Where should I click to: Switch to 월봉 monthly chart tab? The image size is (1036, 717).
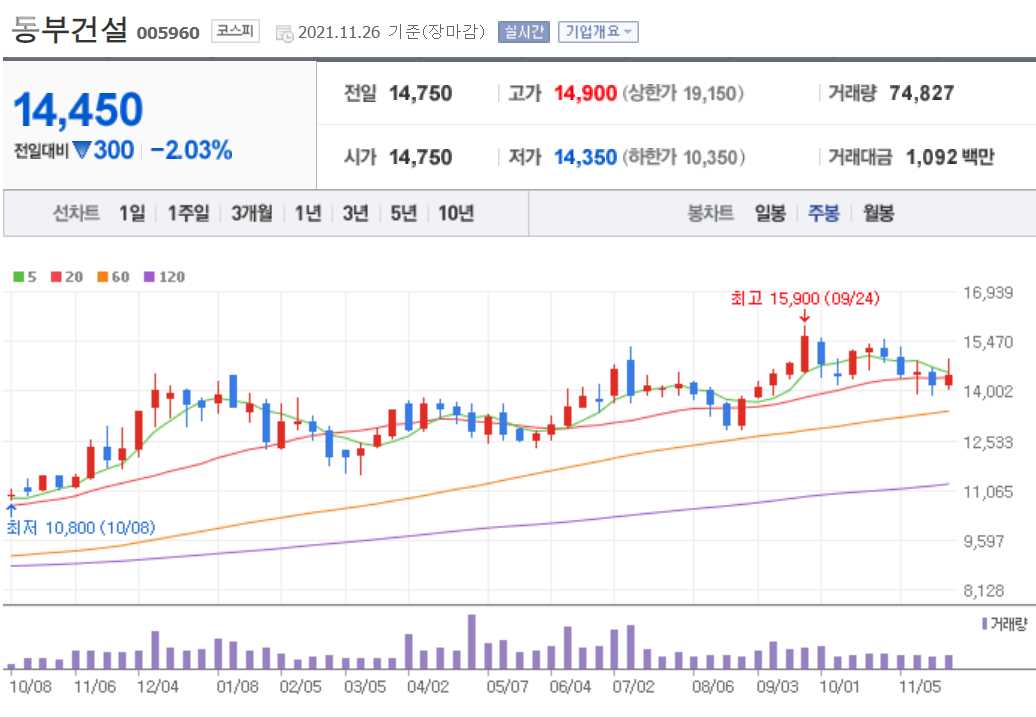(x=876, y=213)
